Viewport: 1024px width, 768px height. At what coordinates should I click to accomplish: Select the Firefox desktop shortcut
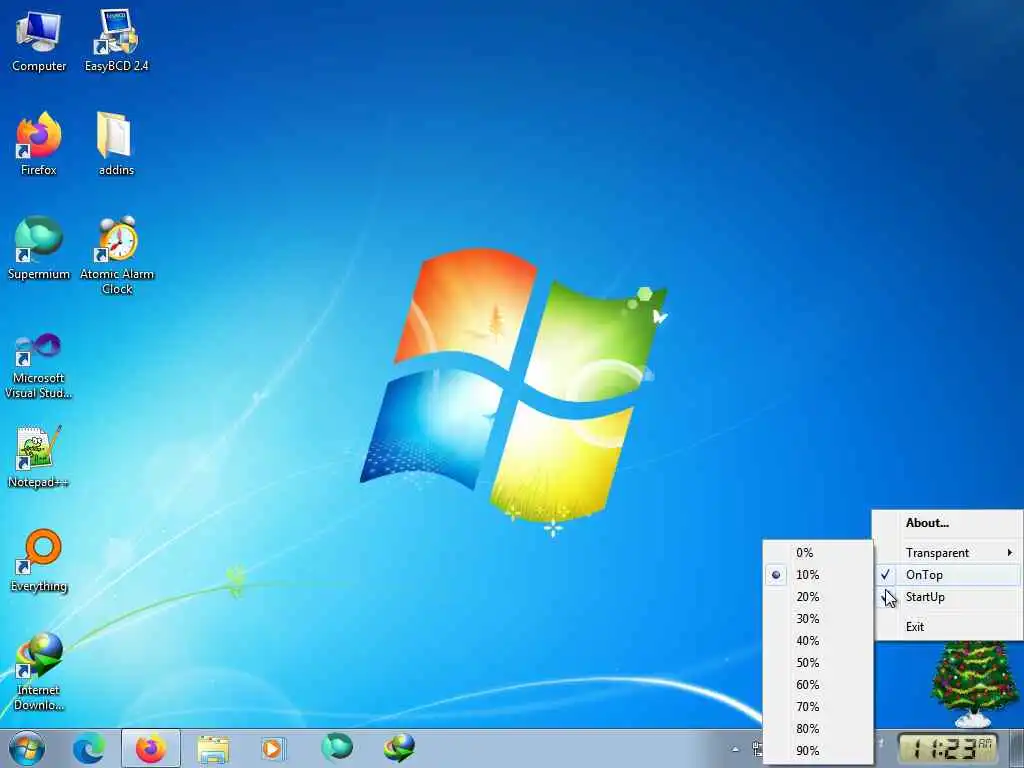[39, 144]
